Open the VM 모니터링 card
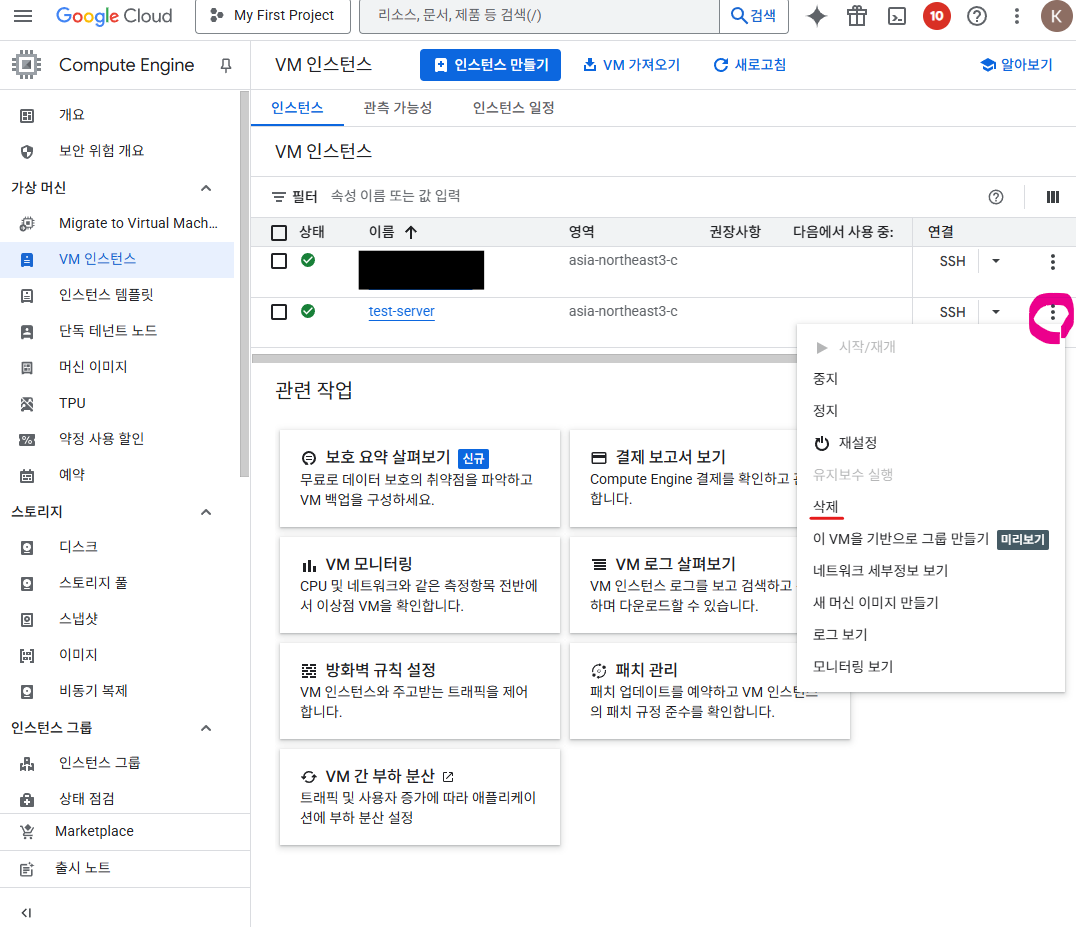The image size is (1076, 927). click(420, 585)
